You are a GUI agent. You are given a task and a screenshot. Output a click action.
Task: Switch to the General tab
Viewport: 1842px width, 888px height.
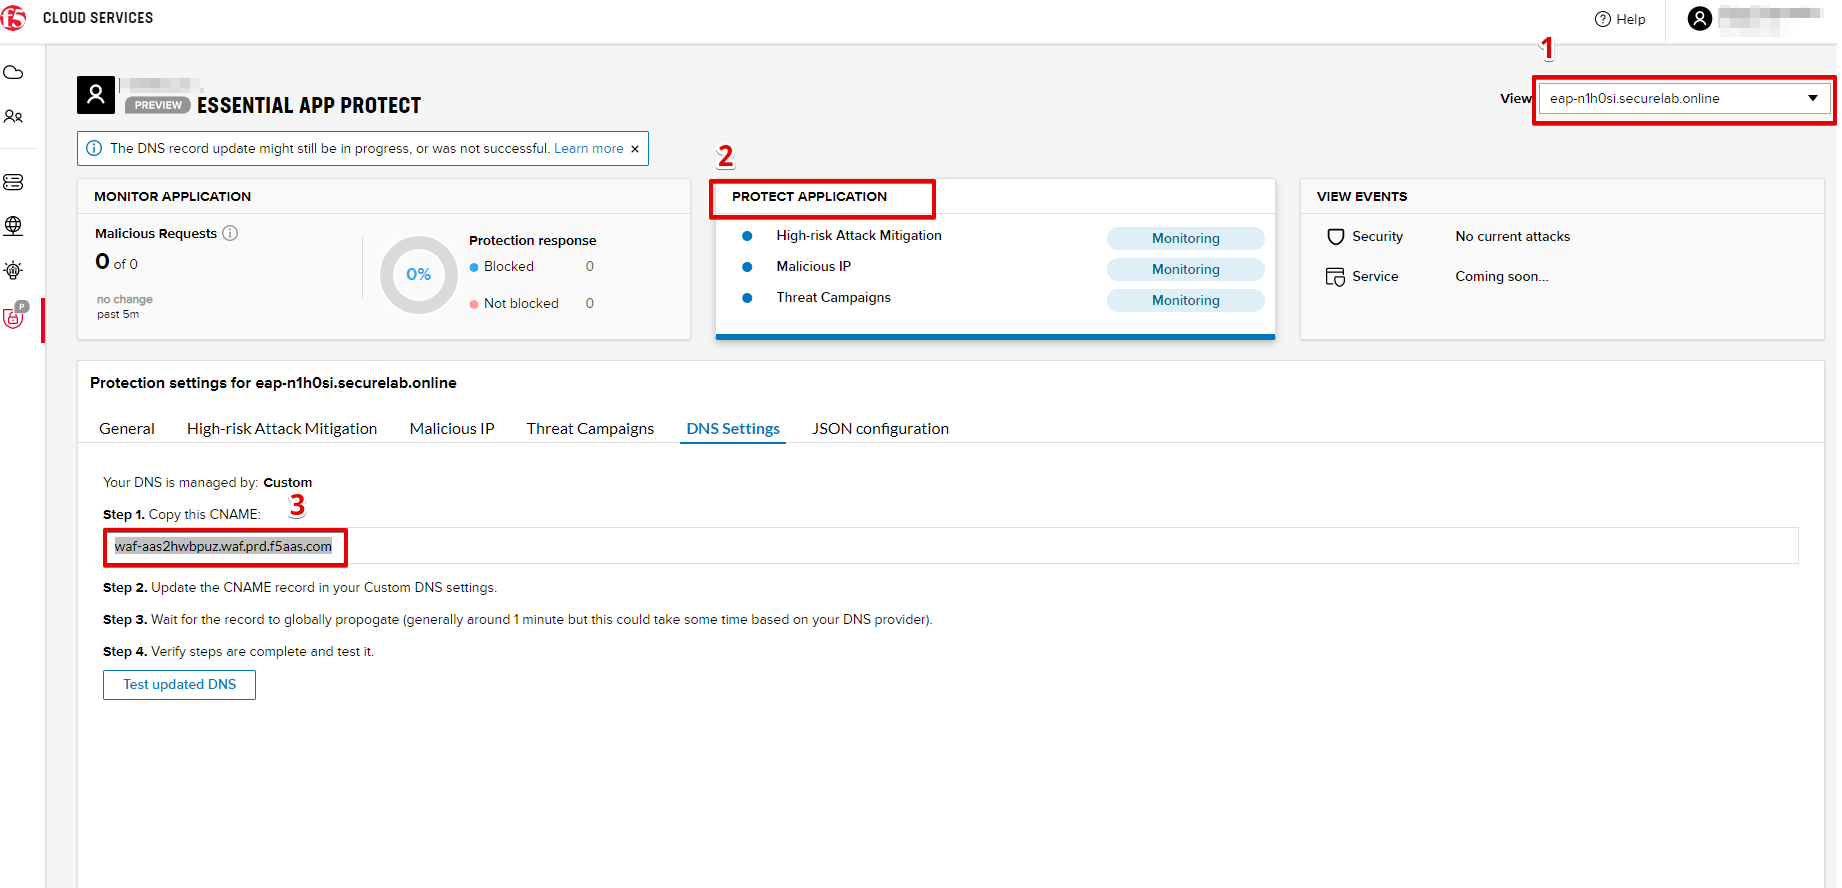127,429
